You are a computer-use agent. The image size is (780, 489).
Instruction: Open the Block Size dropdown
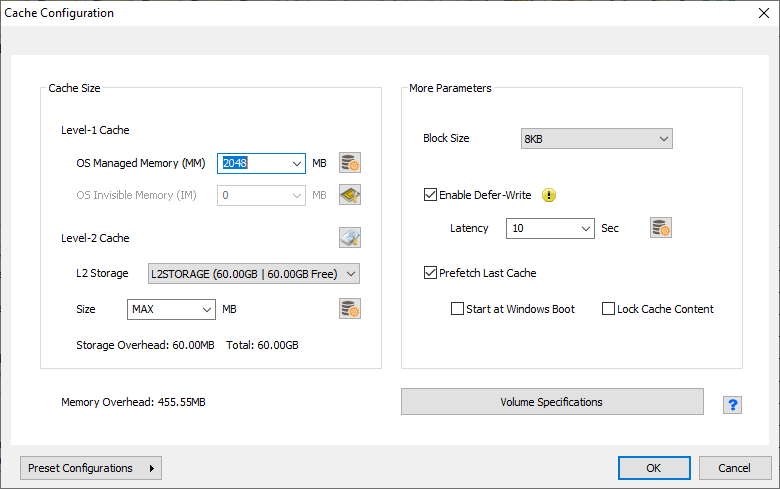[597, 139]
